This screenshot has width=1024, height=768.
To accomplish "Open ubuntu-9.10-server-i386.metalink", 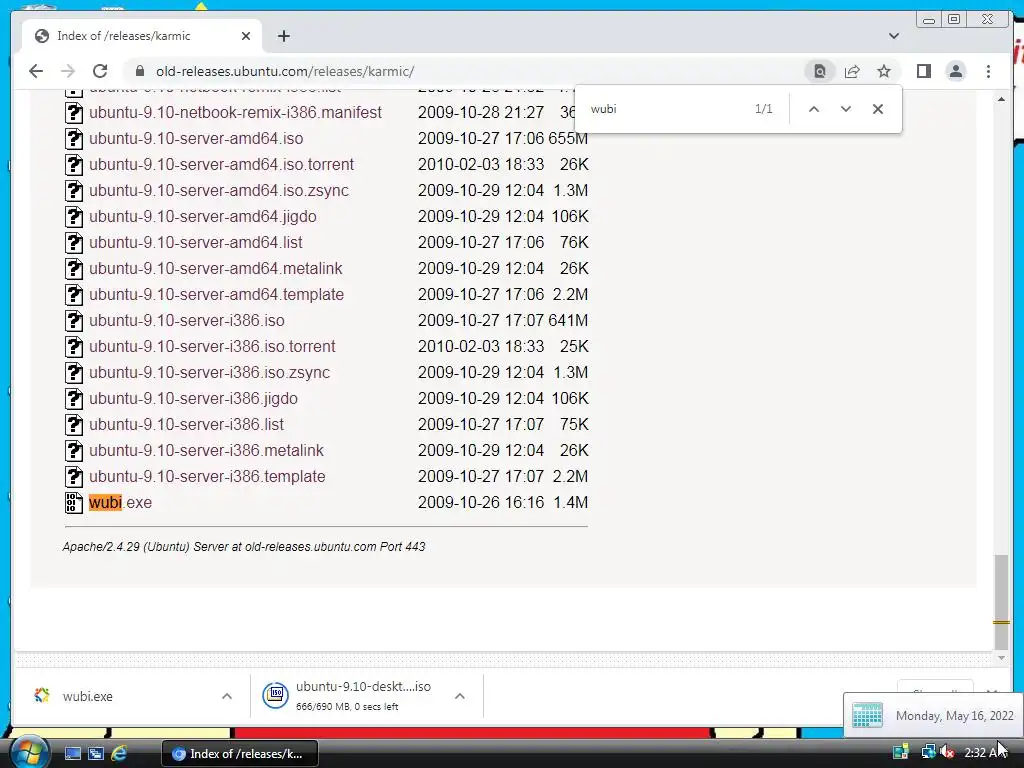I will coord(206,451).
